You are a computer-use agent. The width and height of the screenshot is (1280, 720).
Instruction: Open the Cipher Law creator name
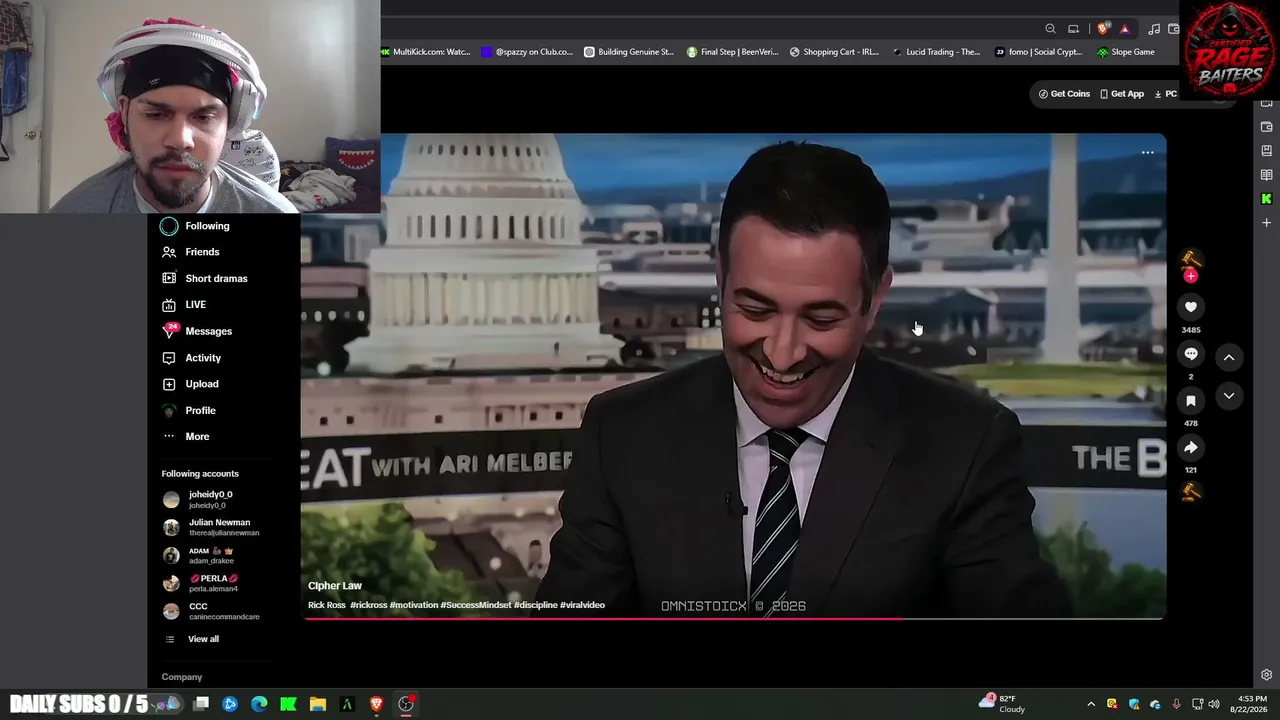(x=335, y=586)
